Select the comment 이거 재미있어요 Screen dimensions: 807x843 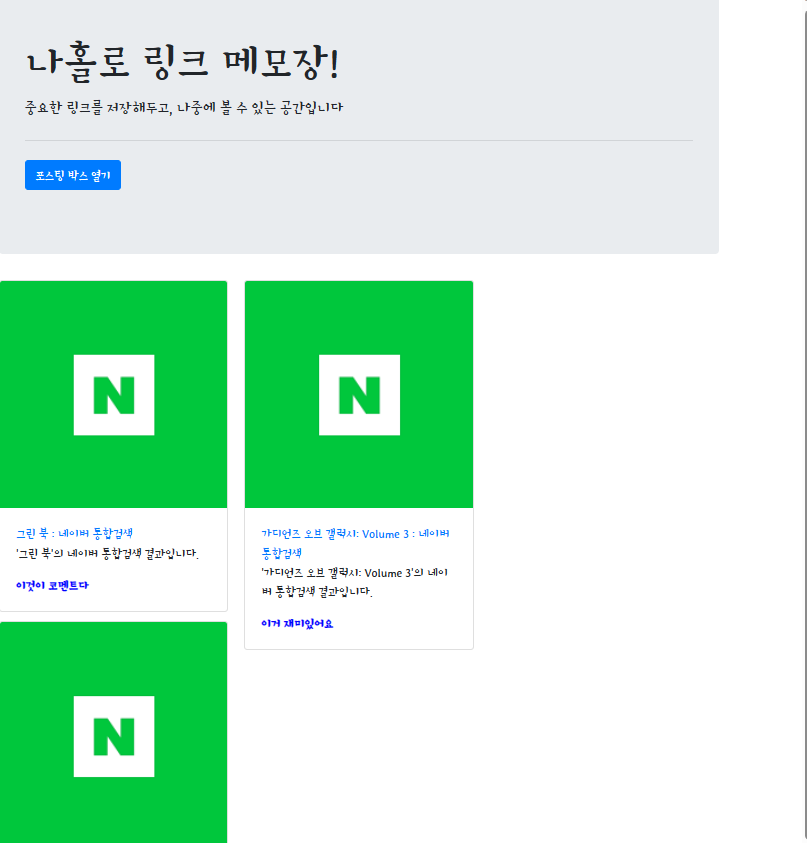(297, 624)
